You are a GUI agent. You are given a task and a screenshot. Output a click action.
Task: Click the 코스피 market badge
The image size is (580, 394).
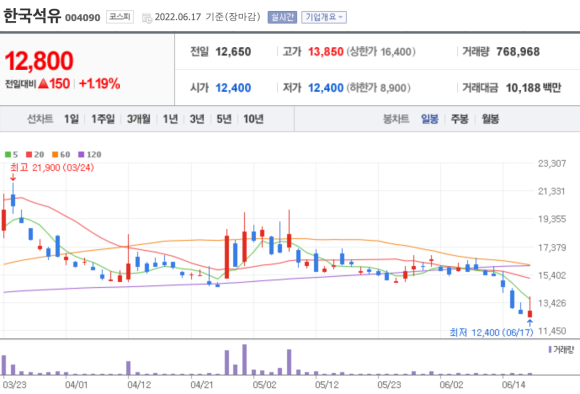[x=120, y=17]
